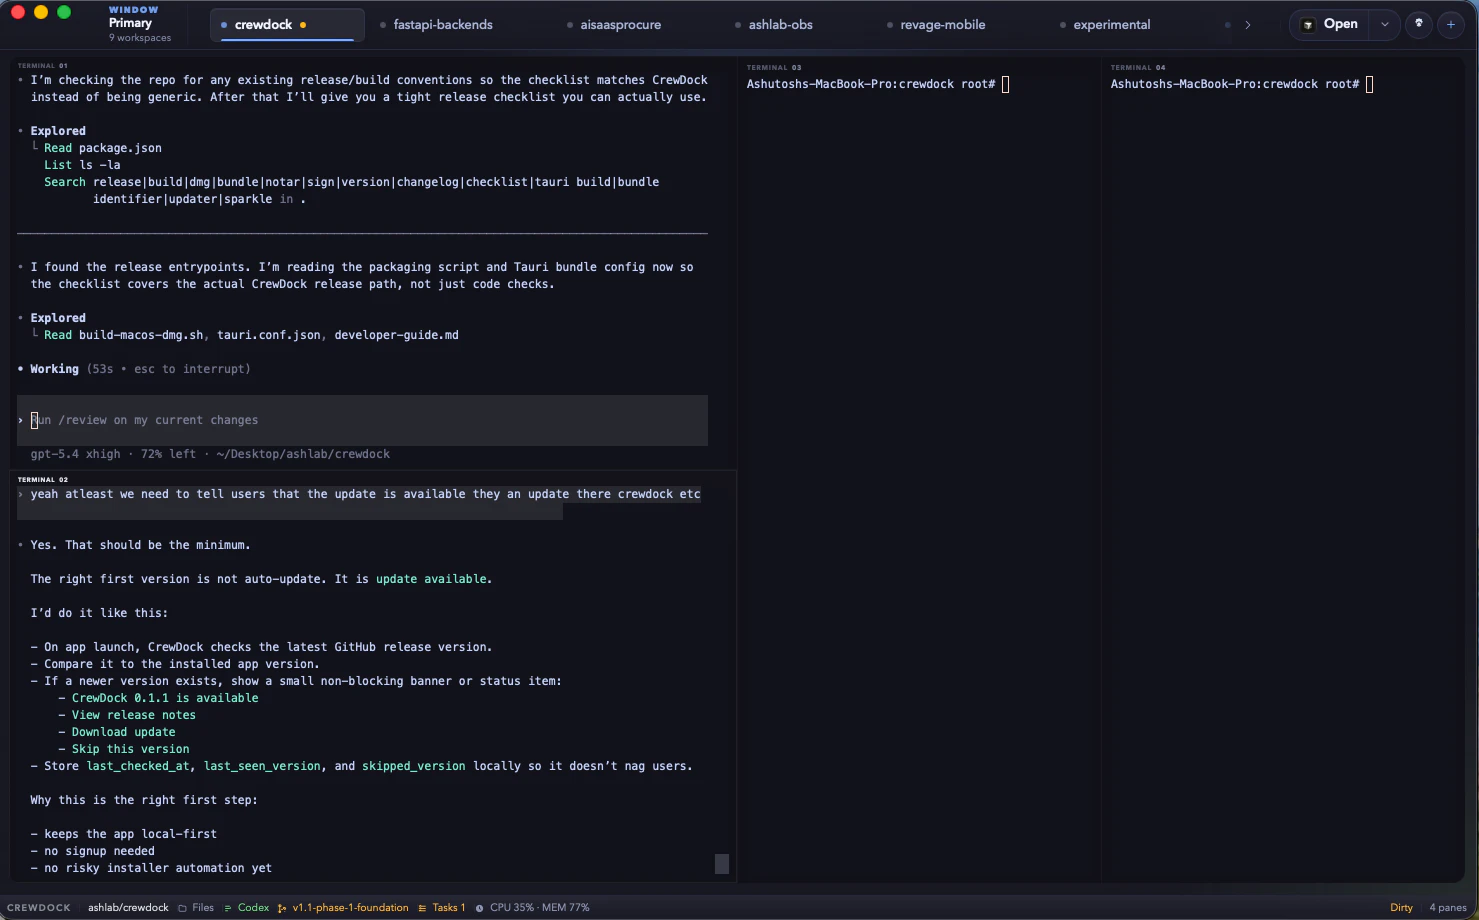Click the robot icon beside the plus button

pyautogui.click(x=1419, y=24)
